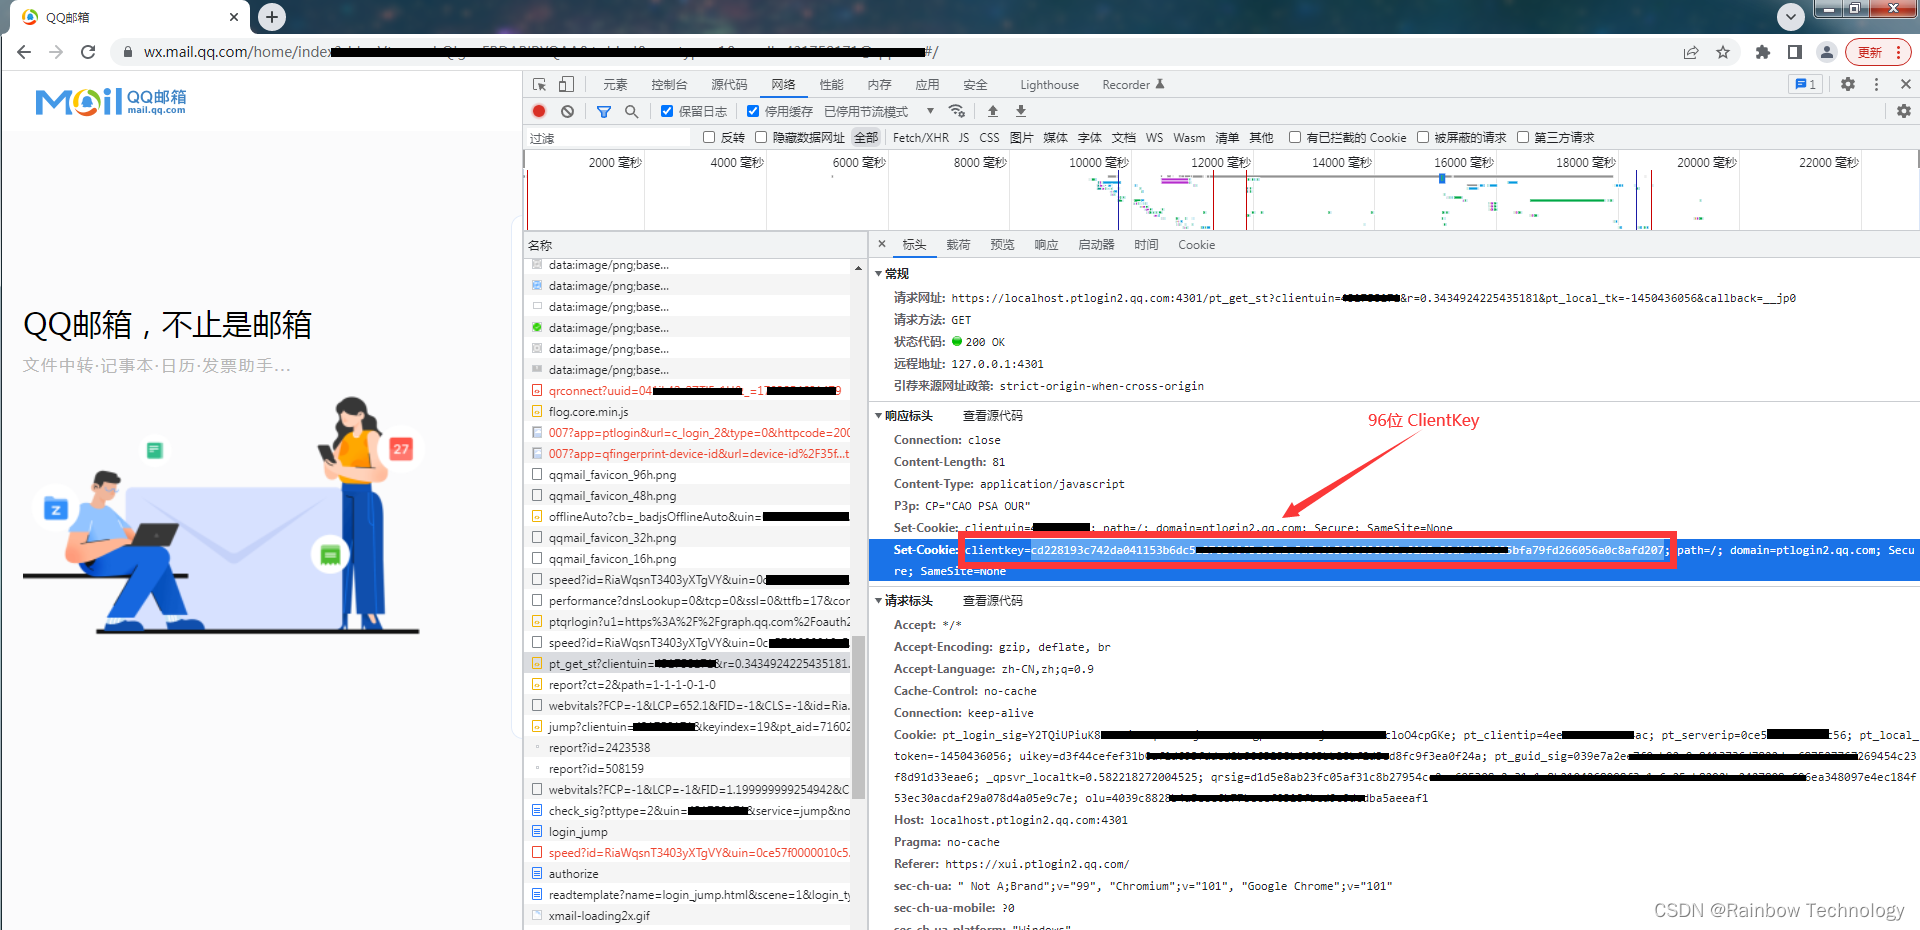The height and width of the screenshot is (930, 1920).
Task: Switch to the 元素 DevTools tab
Action: (x=615, y=85)
